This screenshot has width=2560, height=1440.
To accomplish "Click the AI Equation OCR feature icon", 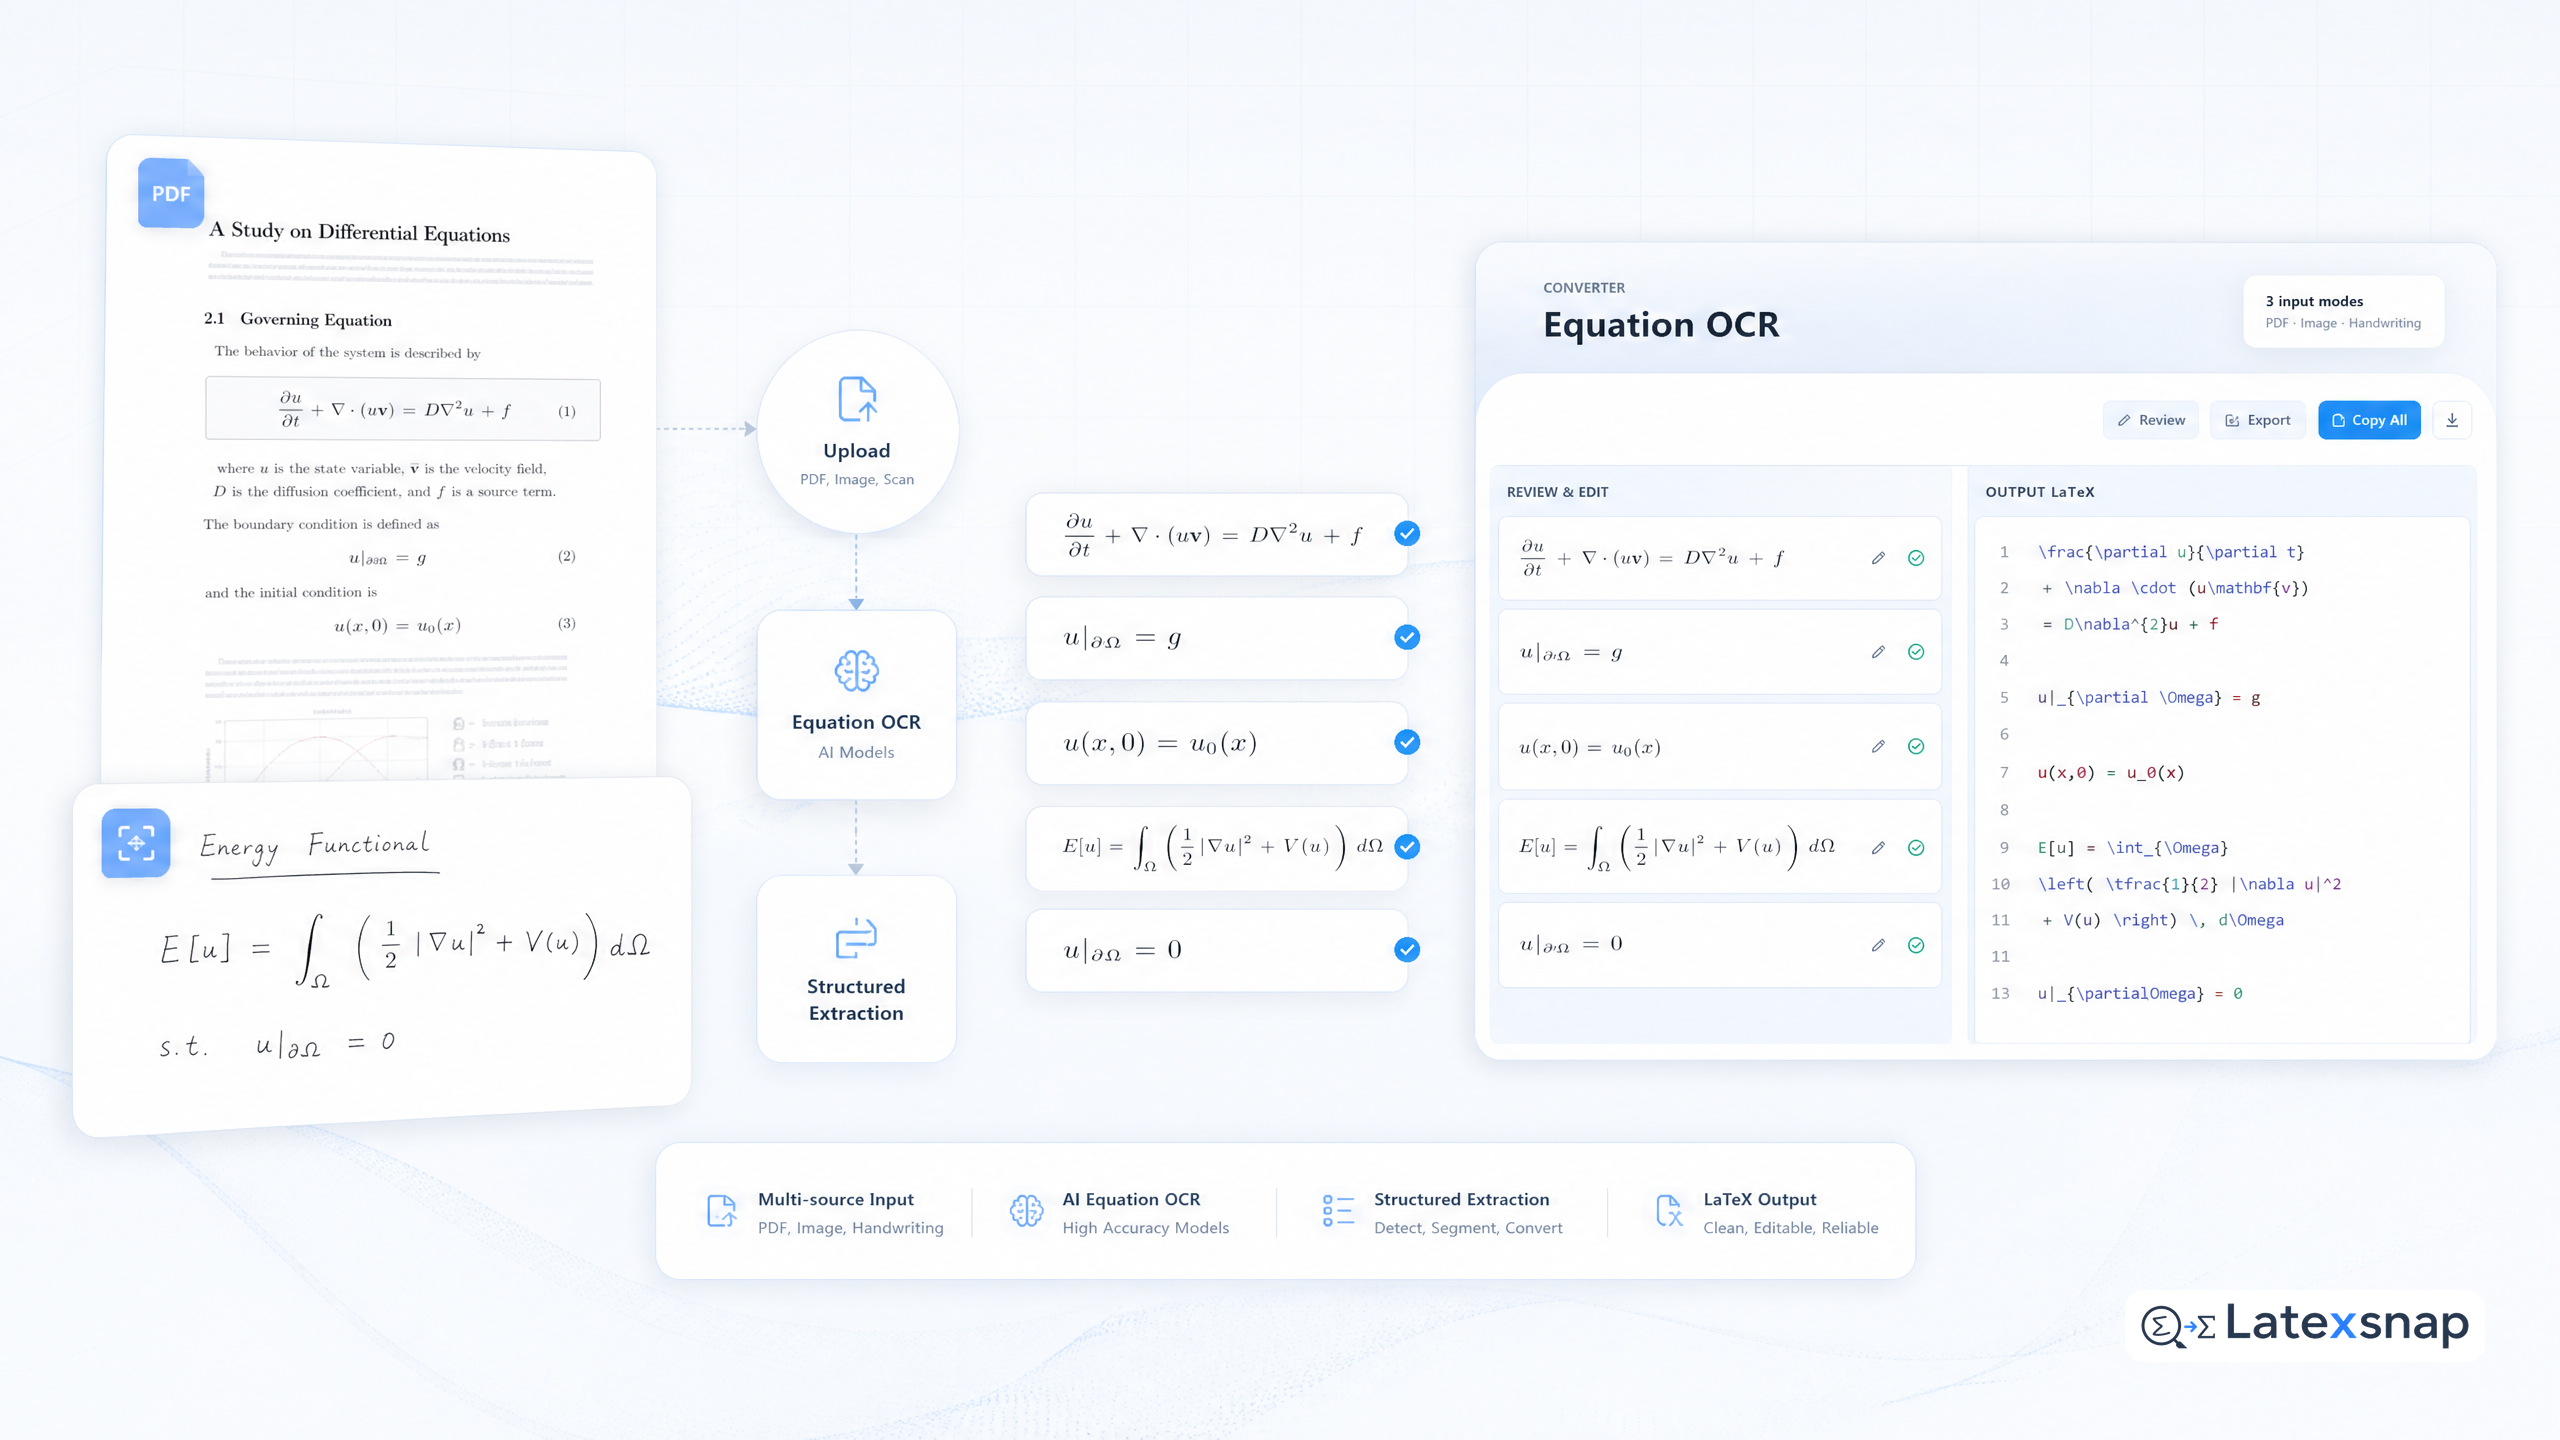I will [1026, 1211].
